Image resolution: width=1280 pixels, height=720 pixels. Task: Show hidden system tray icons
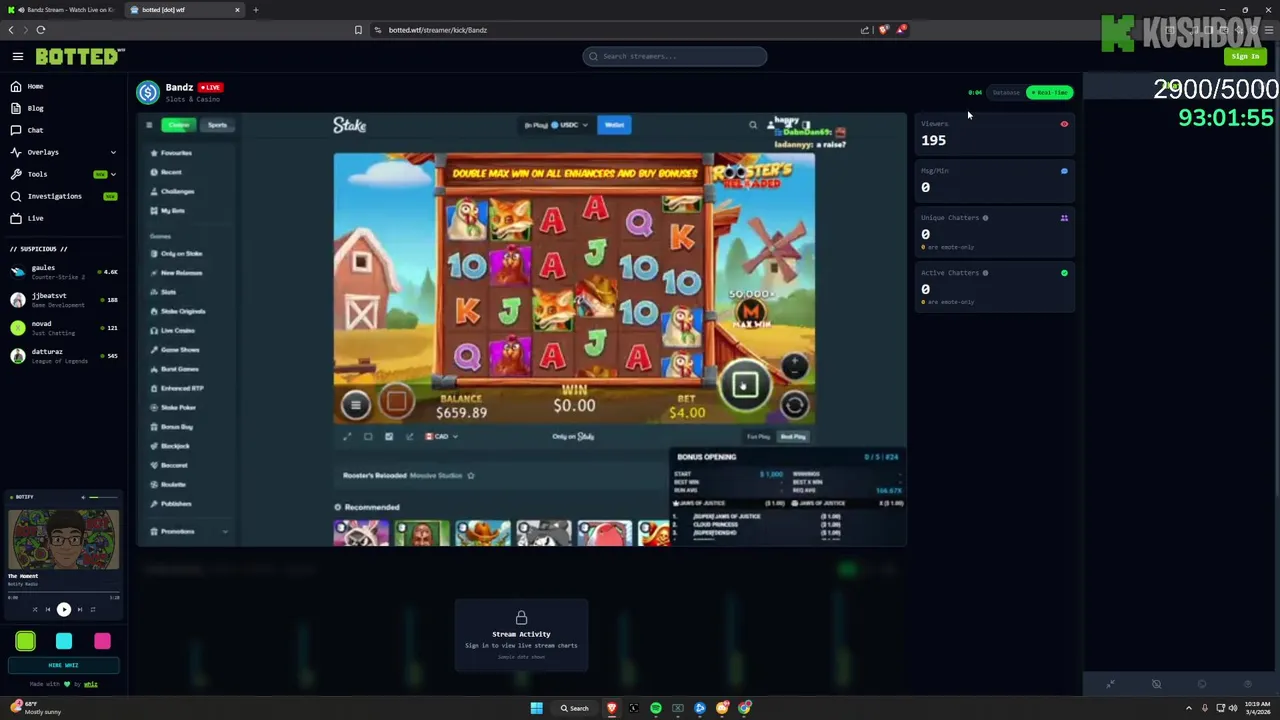coord(1189,708)
